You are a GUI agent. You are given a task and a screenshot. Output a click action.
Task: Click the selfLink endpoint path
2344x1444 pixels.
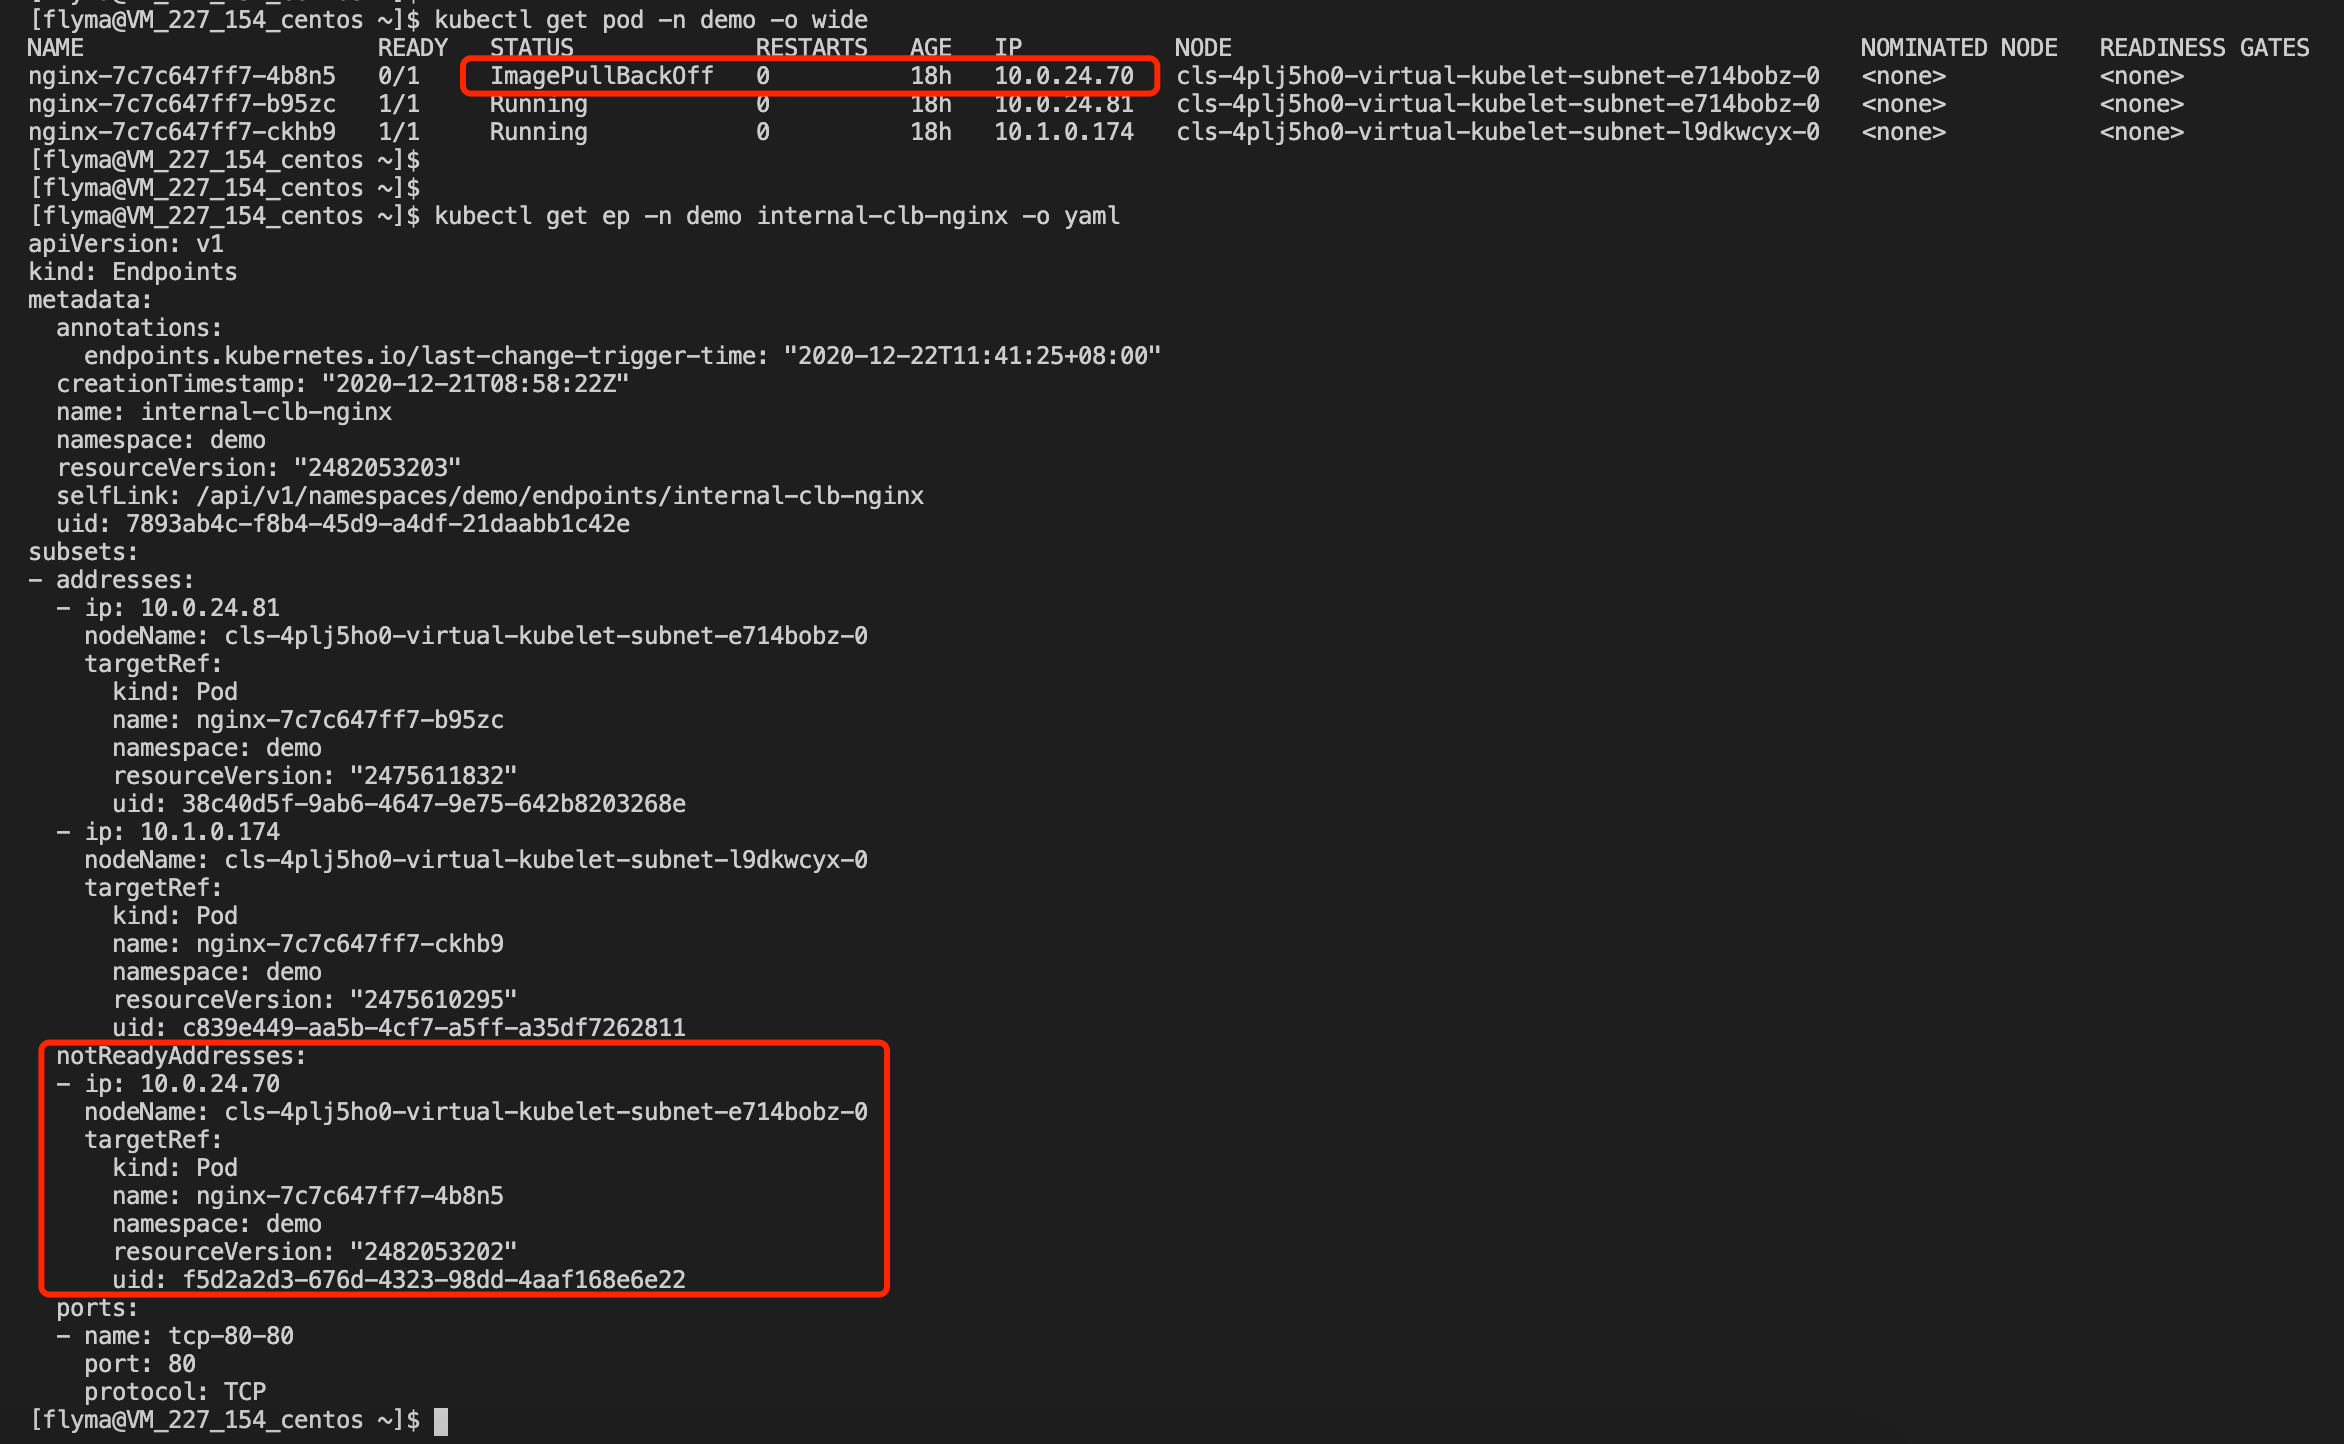click(559, 496)
